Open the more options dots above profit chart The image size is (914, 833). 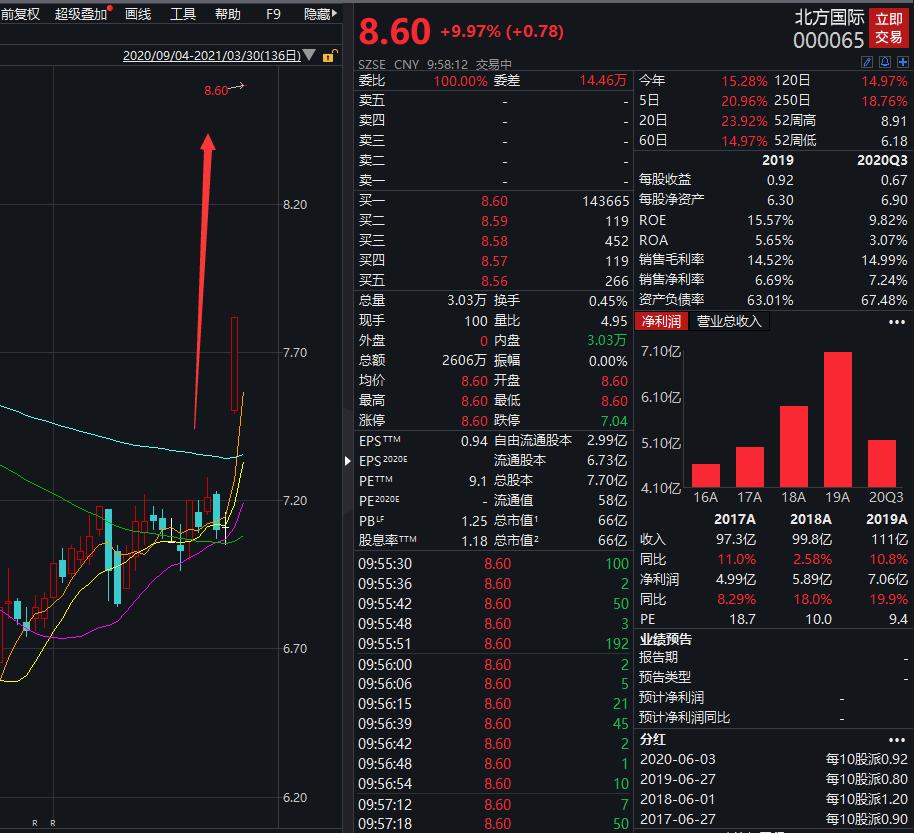pos(897,322)
